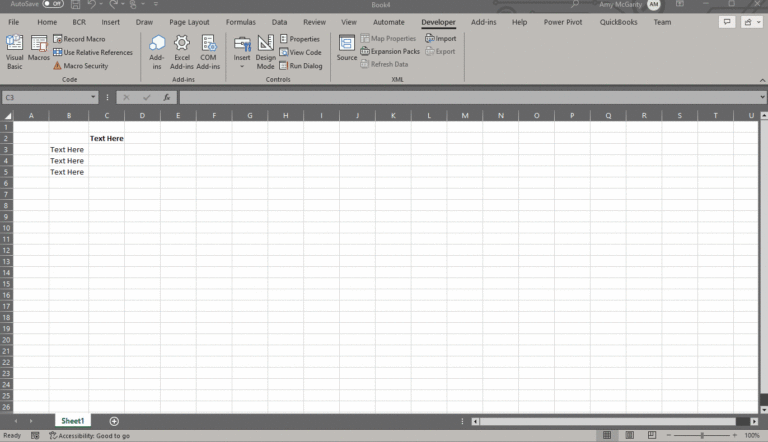Viewport: 768px width, 442px height.
Task: Add a new sheet with plus button
Action: click(x=114, y=421)
